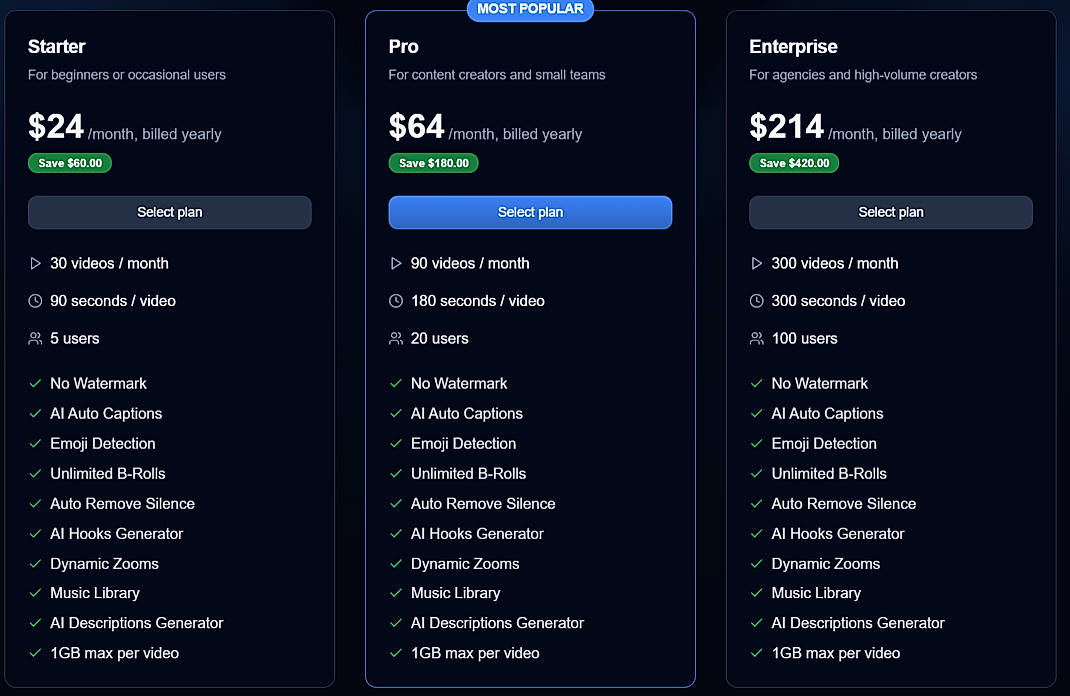The width and height of the screenshot is (1070, 696).
Task: Click Select plan on the Enterprise card
Action: 890,212
